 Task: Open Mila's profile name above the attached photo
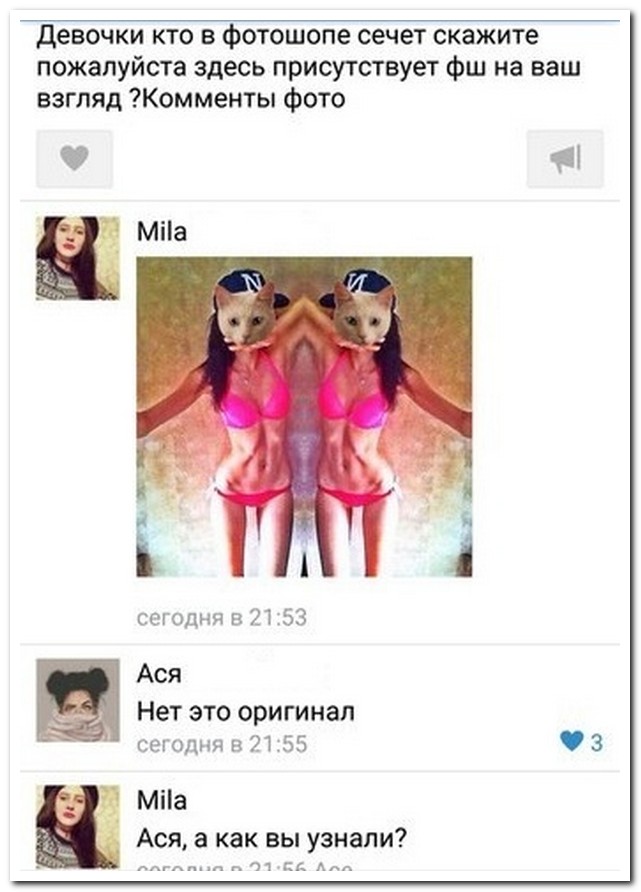point(162,232)
